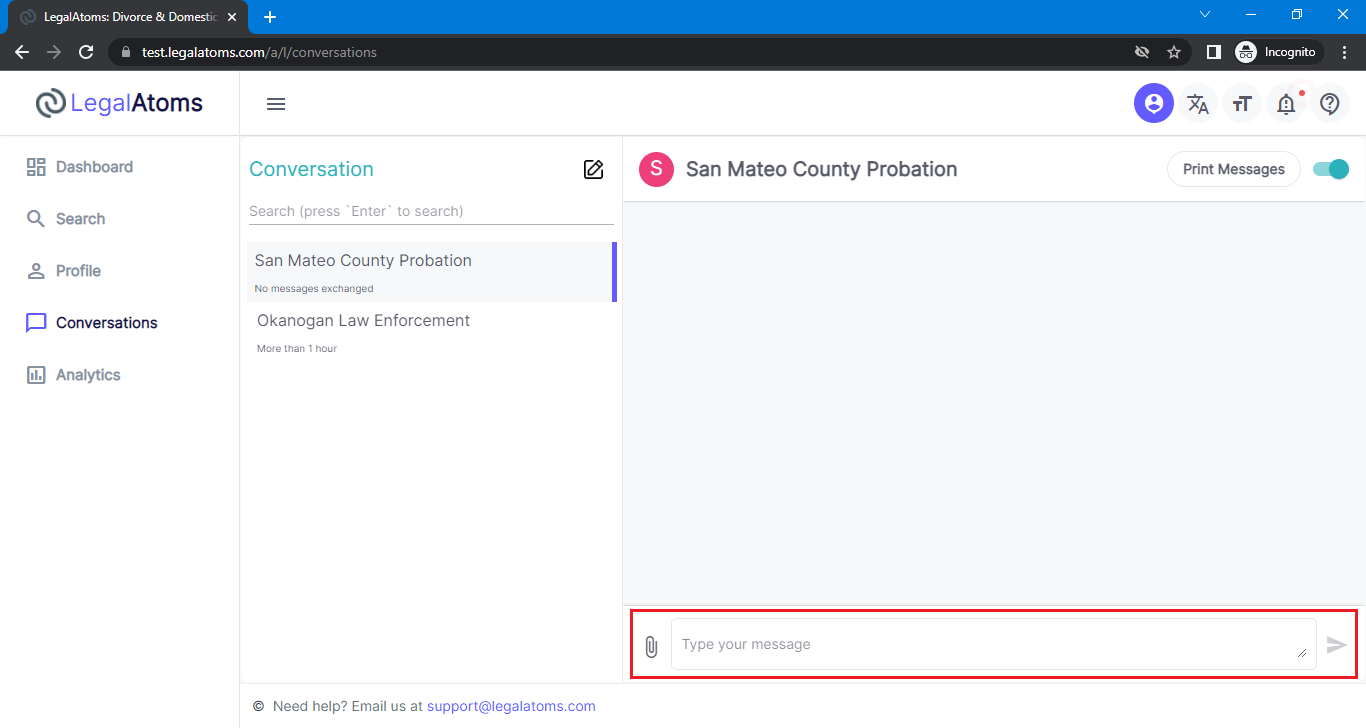The width and height of the screenshot is (1366, 728).
Task: Open the notifications bell
Action: pyautogui.click(x=1286, y=103)
